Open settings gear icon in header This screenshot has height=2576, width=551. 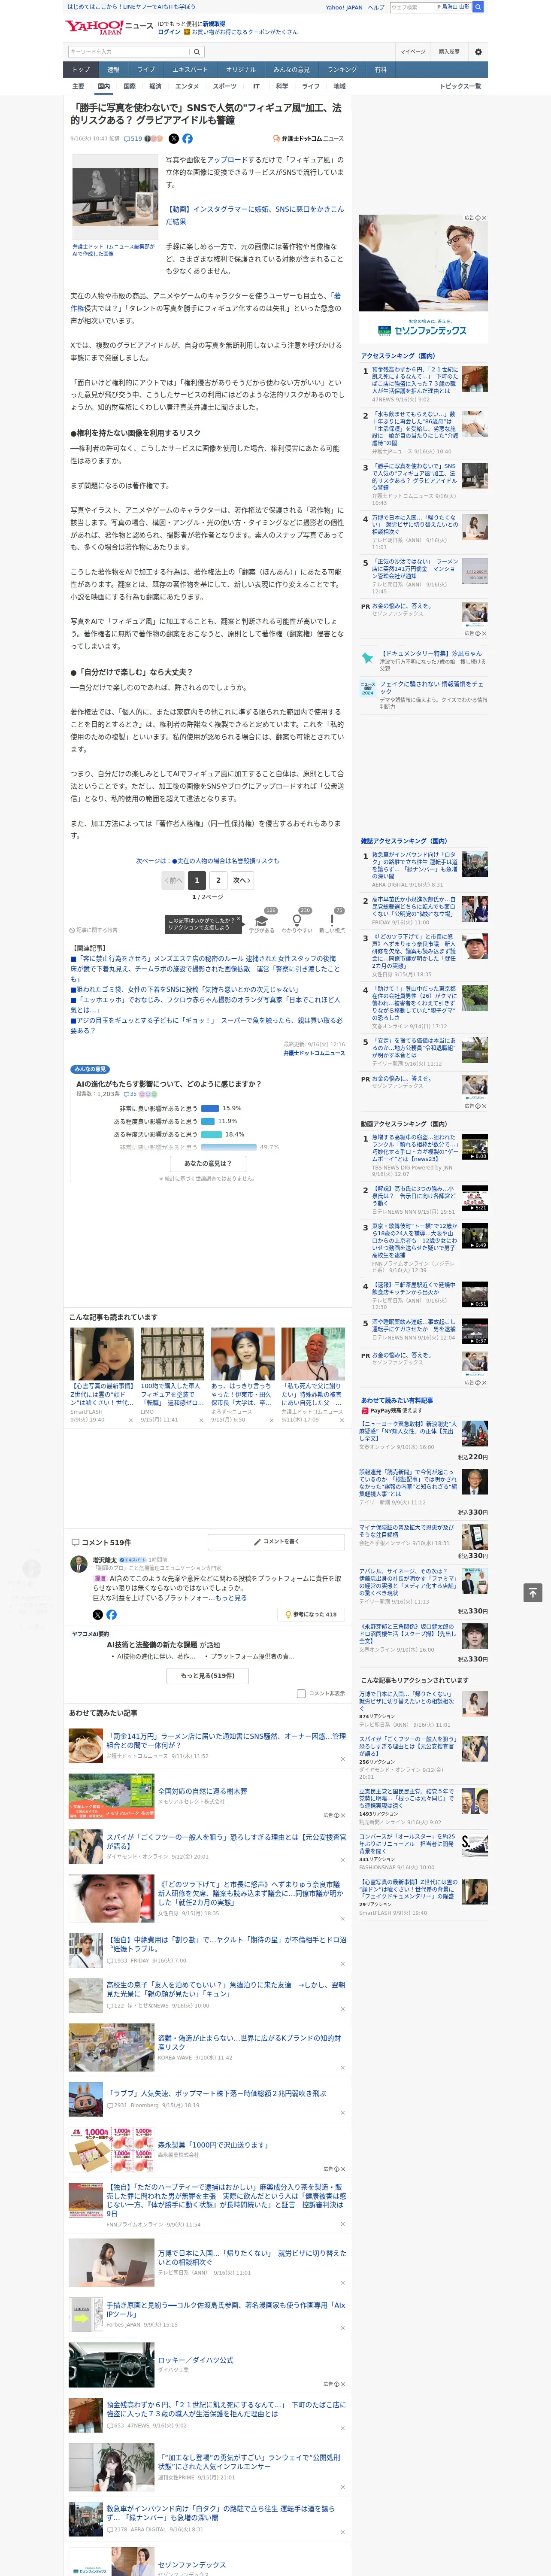[x=478, y=52]
